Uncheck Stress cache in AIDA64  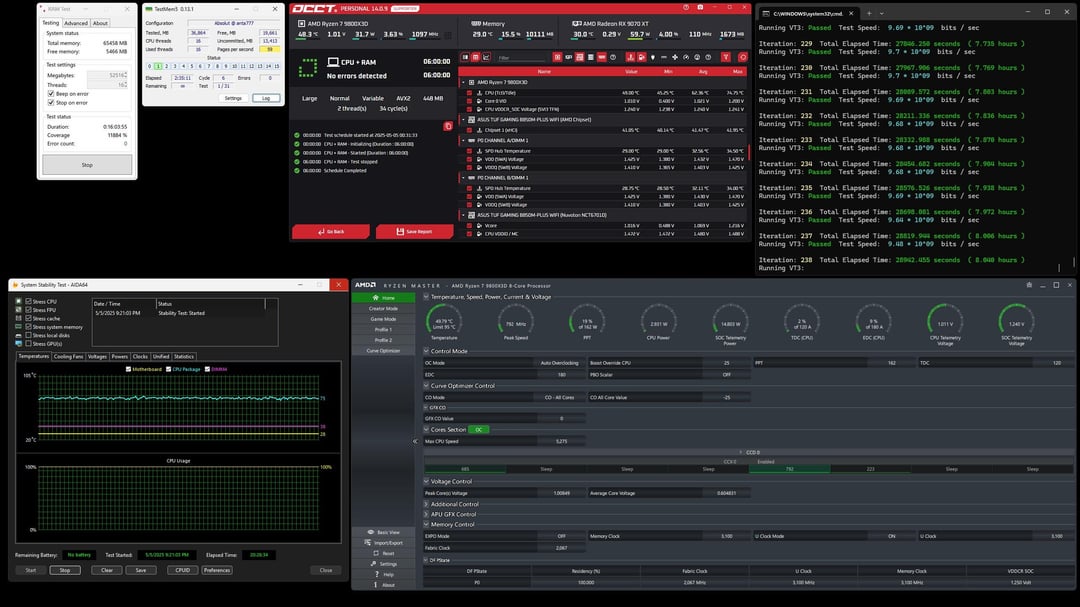(x=28, y=318)
